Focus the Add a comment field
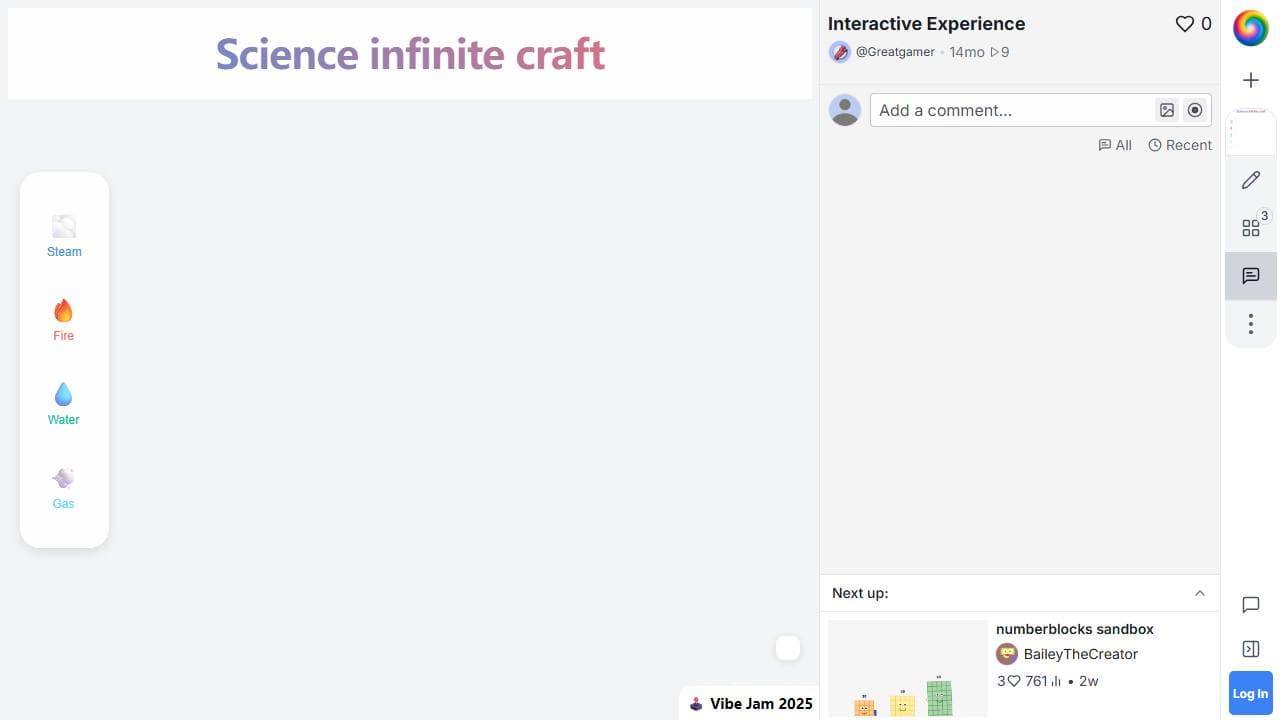This screenshot has height=720, width=1280. click(1012, 110)
